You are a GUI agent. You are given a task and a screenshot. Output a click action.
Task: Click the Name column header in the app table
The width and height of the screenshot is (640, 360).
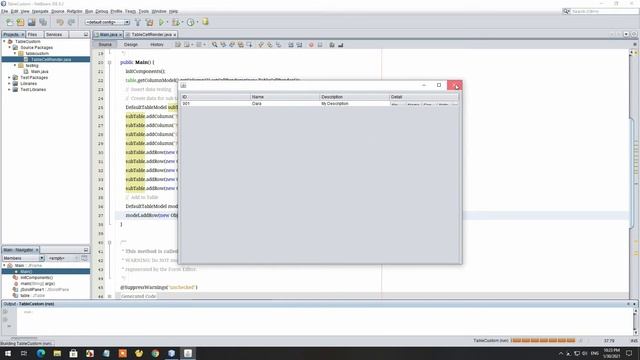[x=284, y=97]
